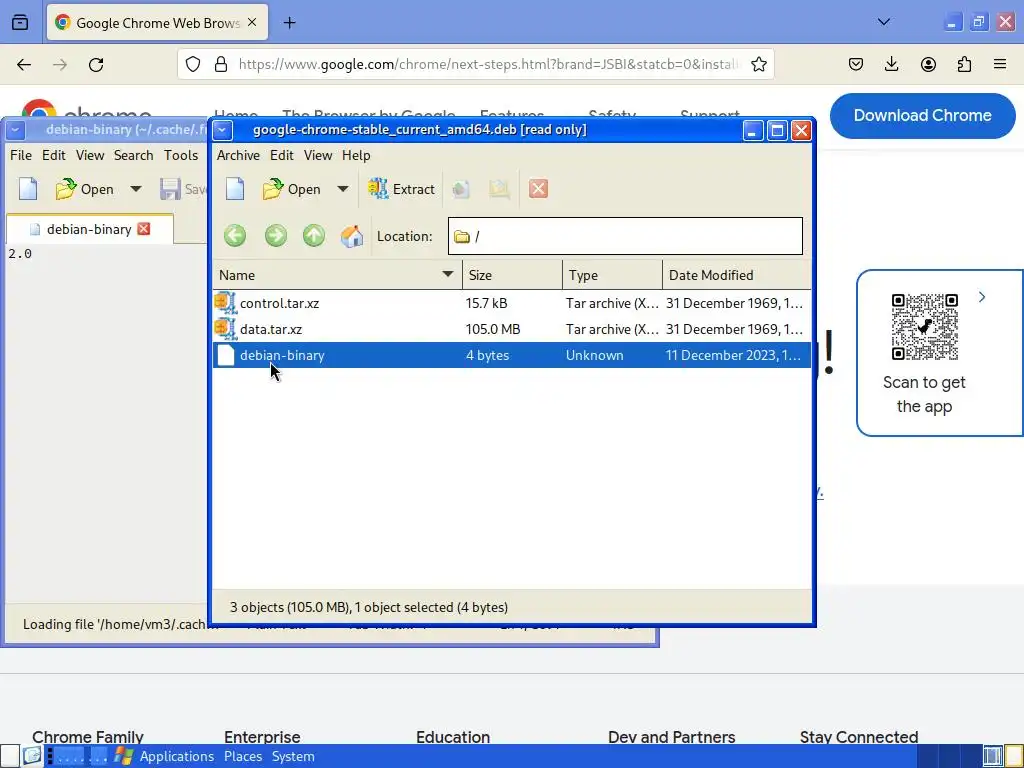
Task: Open the browser hamburger menu
Action: pyautogui.click(x=999, y=64)
